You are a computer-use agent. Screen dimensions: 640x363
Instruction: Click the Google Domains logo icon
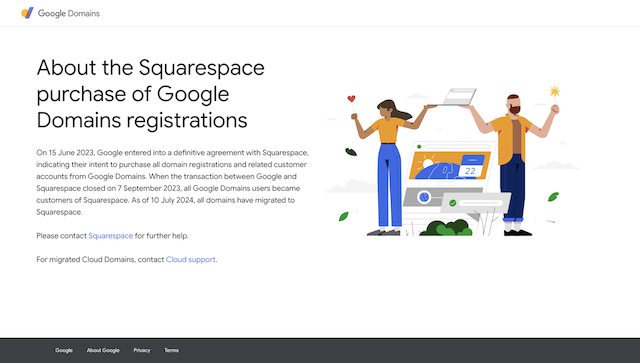pos(27,13)
